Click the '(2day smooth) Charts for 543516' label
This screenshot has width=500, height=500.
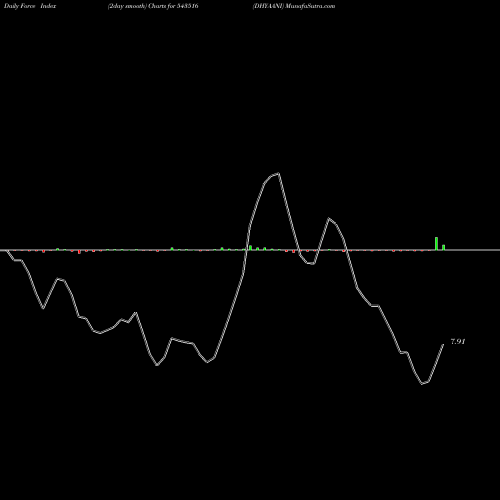coord(153,6)
